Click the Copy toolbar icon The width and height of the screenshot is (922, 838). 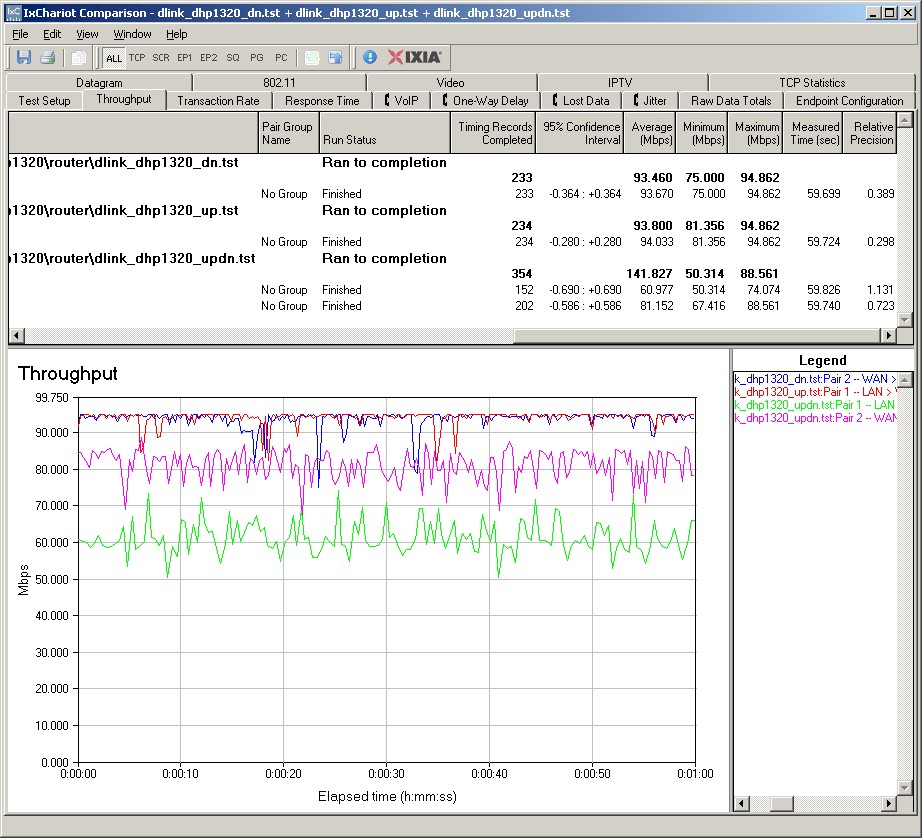(x=78, y=57)
